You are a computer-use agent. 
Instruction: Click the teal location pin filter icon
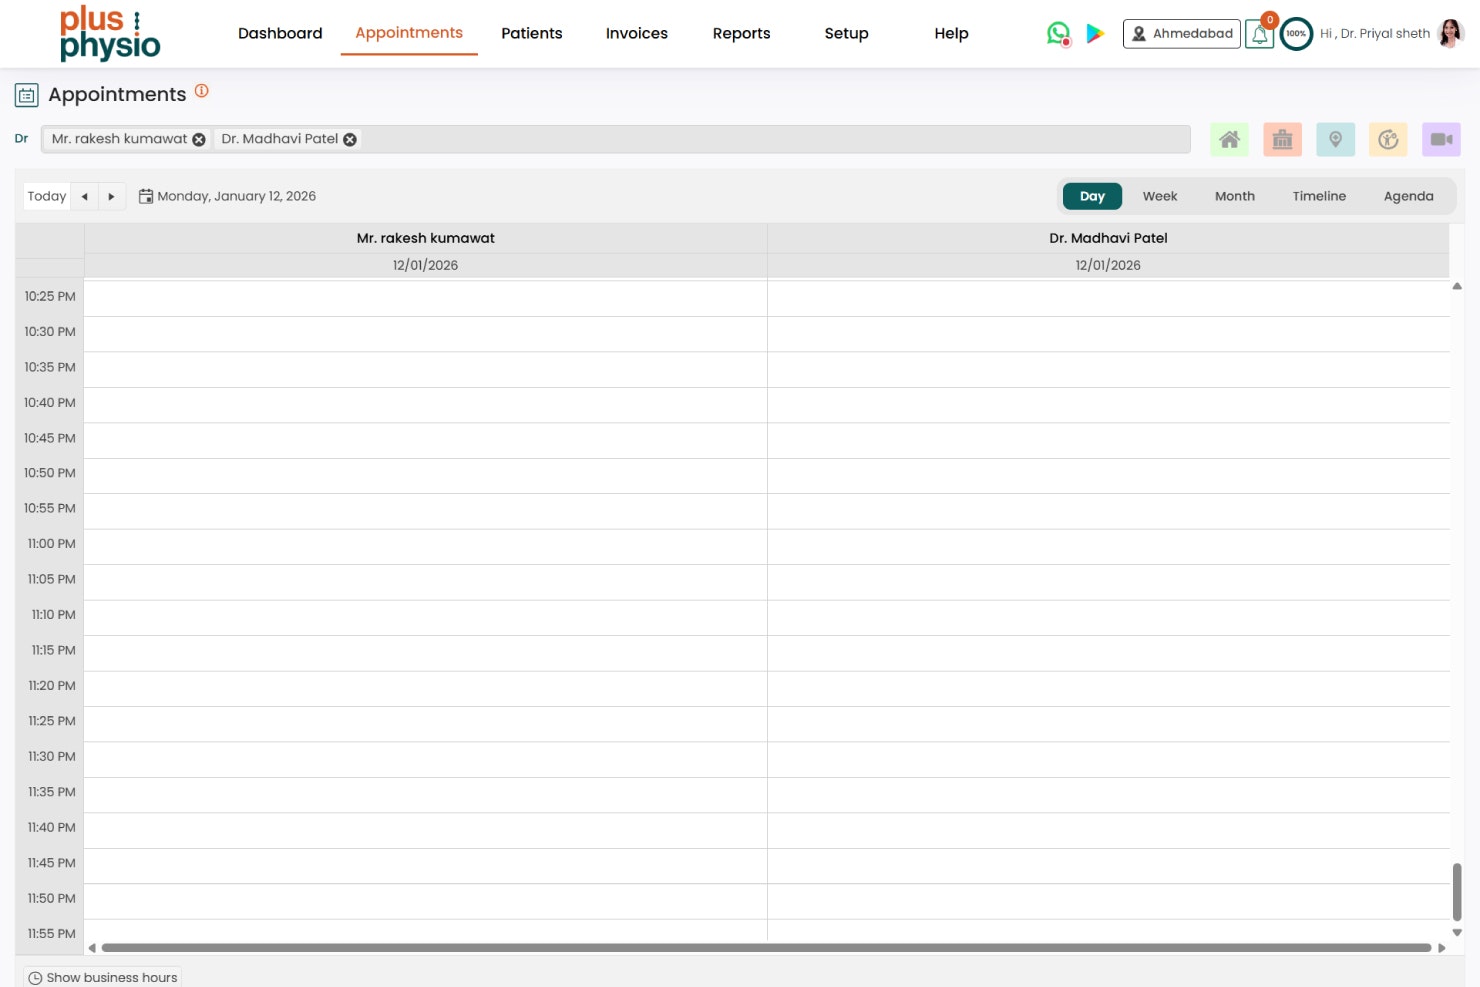(x=1335, y=139)
